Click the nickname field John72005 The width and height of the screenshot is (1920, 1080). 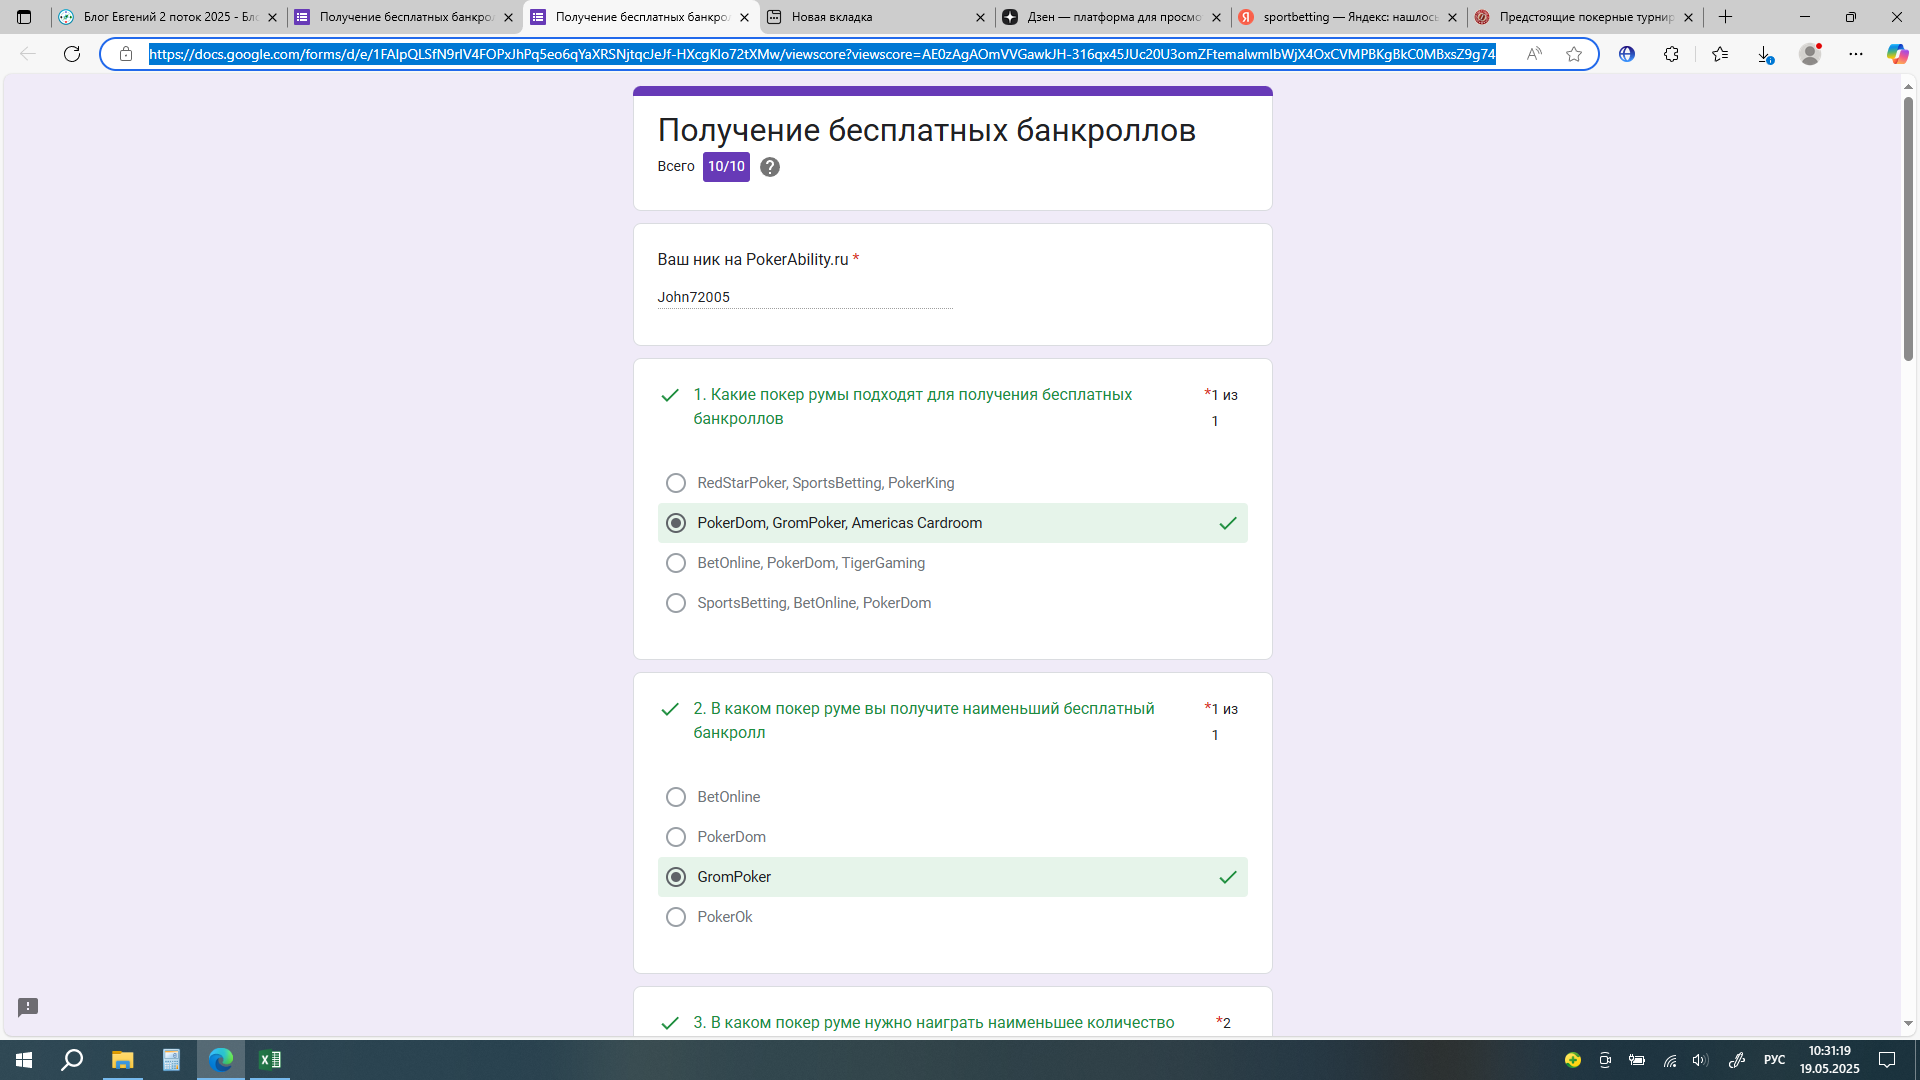805,297
